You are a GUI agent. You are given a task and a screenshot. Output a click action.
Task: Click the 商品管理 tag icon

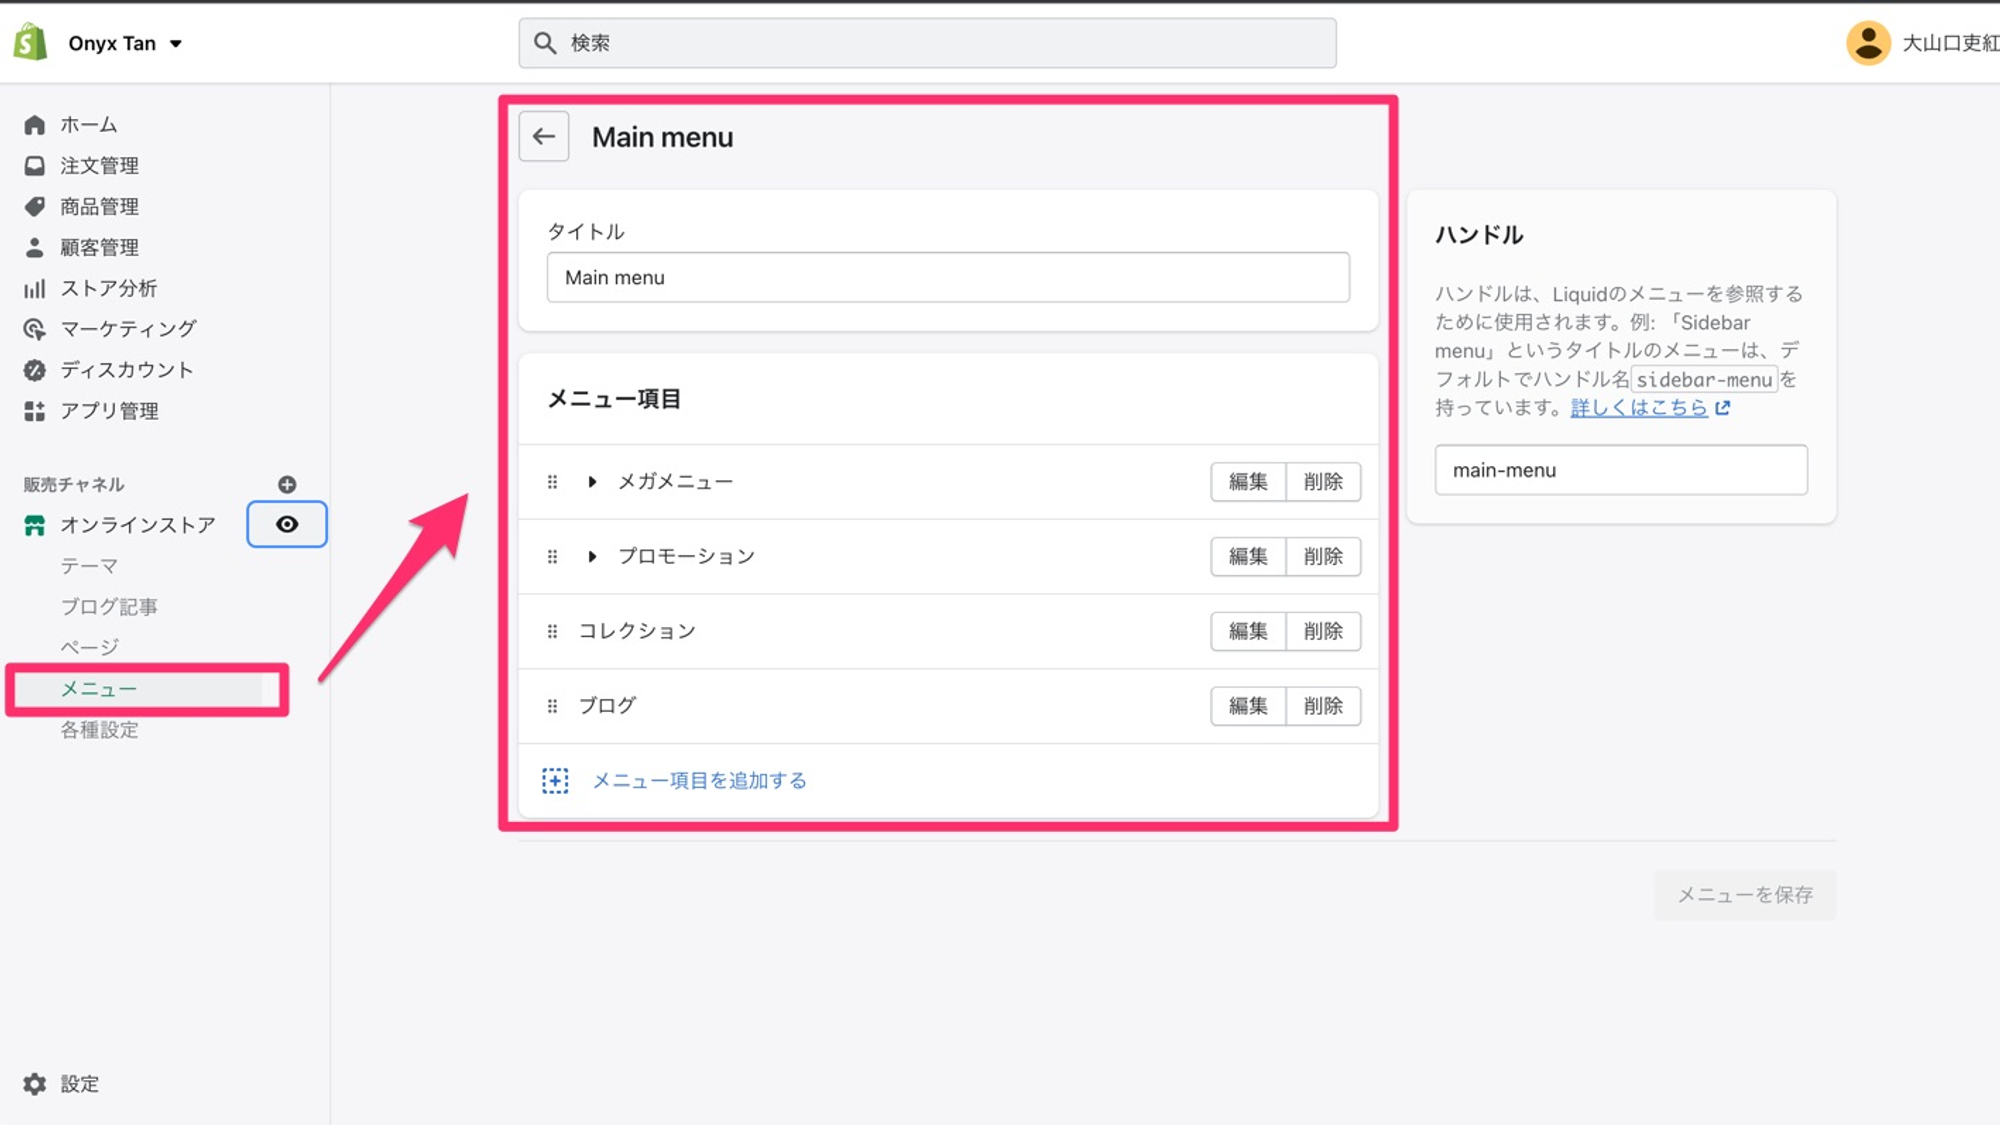point(34,207)
